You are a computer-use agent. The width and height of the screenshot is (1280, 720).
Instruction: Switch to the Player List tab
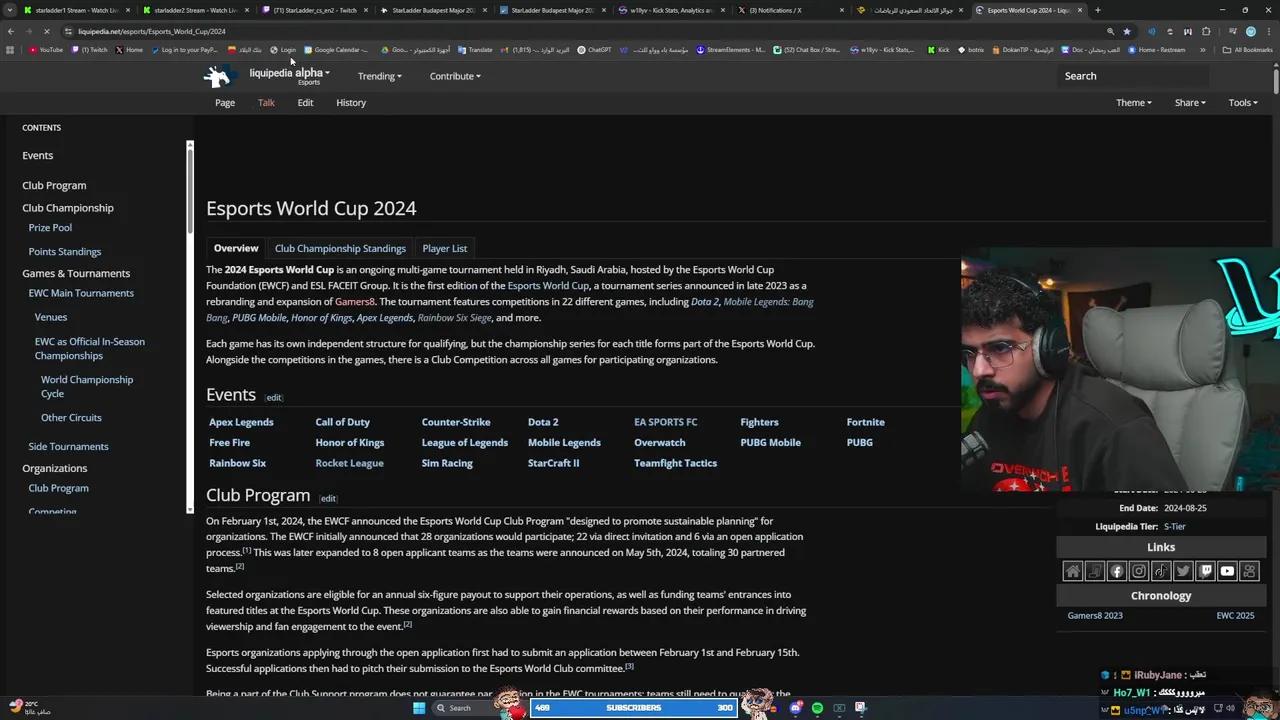coord(445,248)
